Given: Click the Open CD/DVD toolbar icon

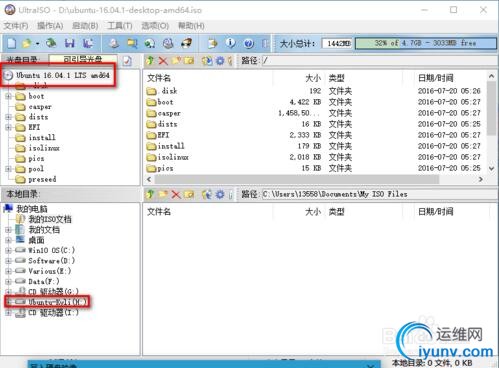Looking at the screenshot, I should [x=51, y=43].
